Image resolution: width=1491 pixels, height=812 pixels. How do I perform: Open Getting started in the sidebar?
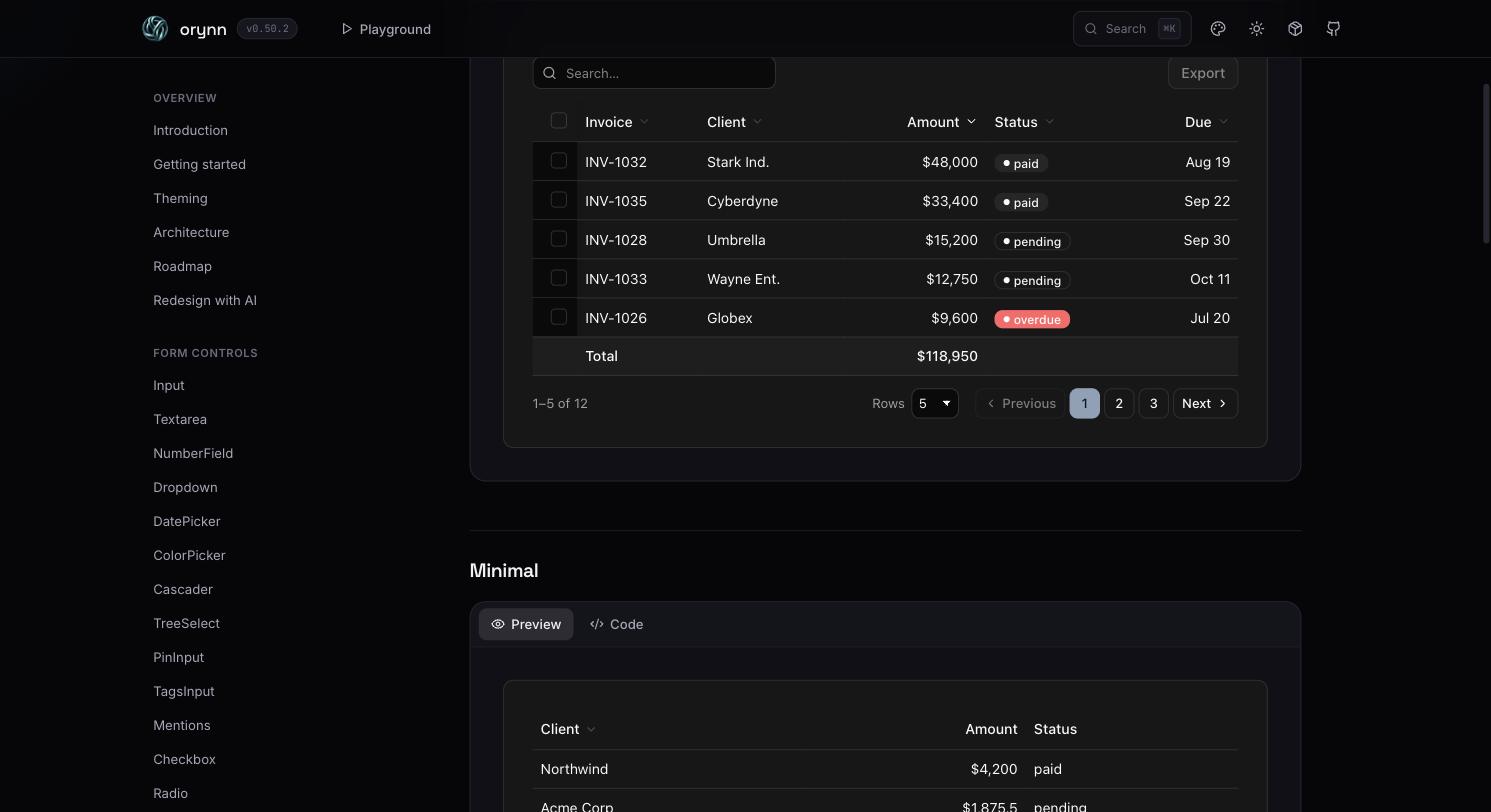tap(199, 164)
